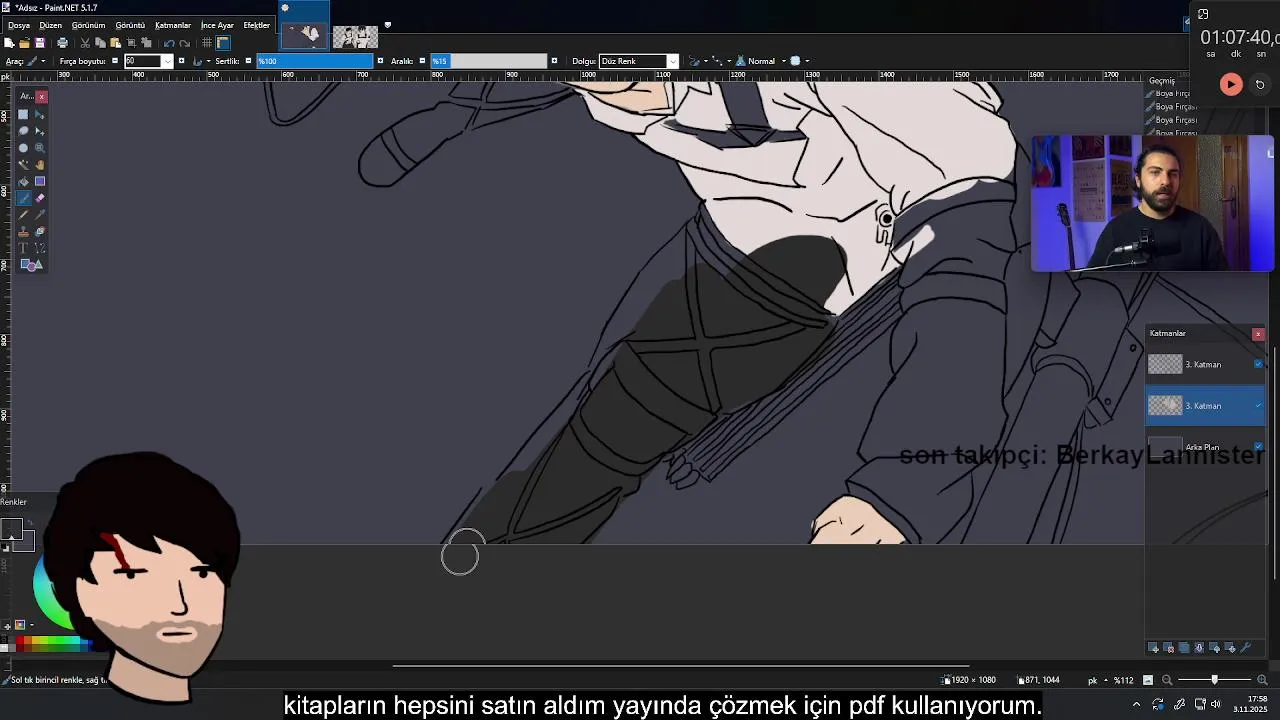Click the Fırça boyutu value field
This screenshot has width=1280, height=720.
[142, 61]
